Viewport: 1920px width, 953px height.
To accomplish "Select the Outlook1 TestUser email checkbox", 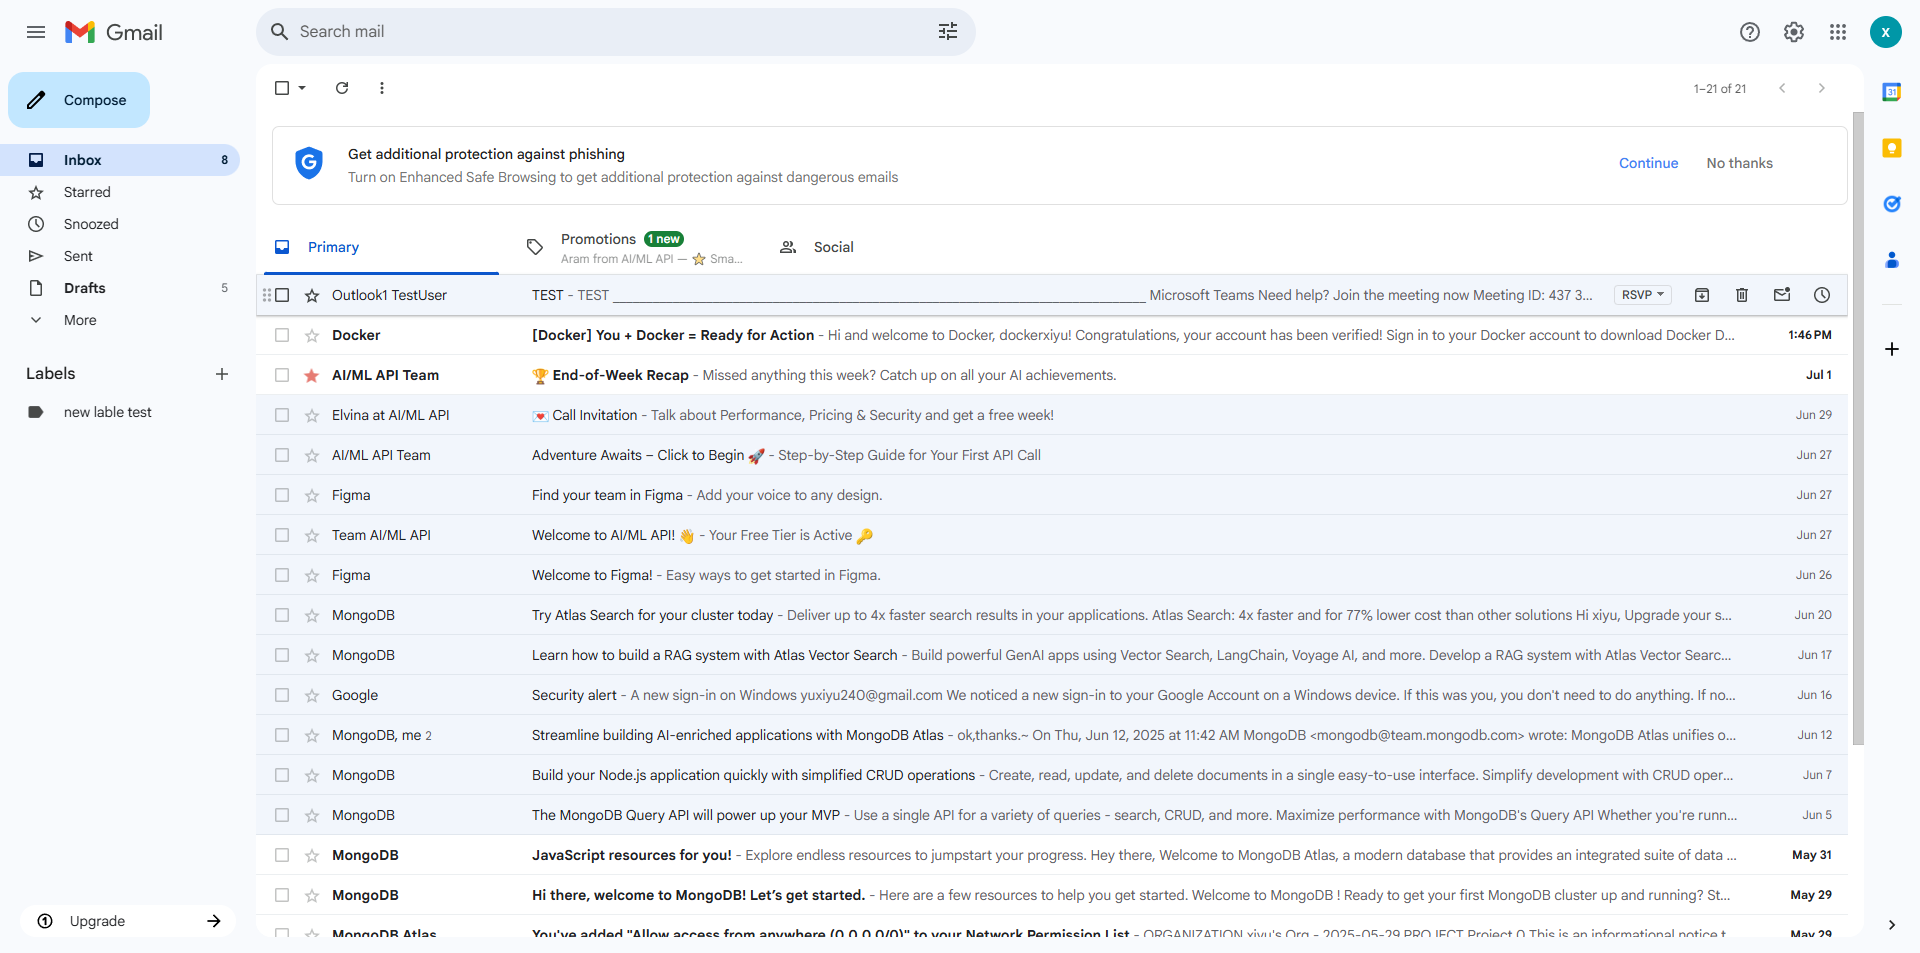I will (x=282, y=295).
